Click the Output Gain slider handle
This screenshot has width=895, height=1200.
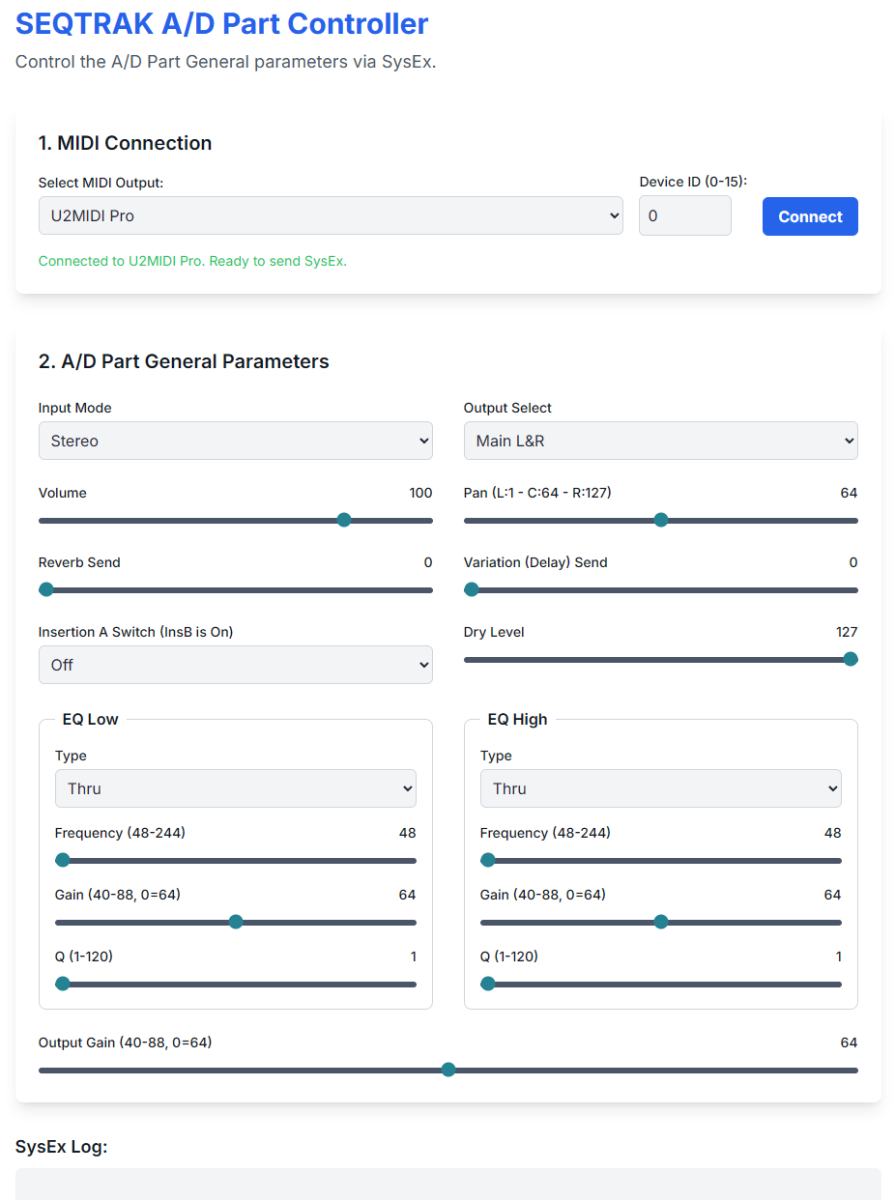pyautogui.click(x=448, y=1070)
